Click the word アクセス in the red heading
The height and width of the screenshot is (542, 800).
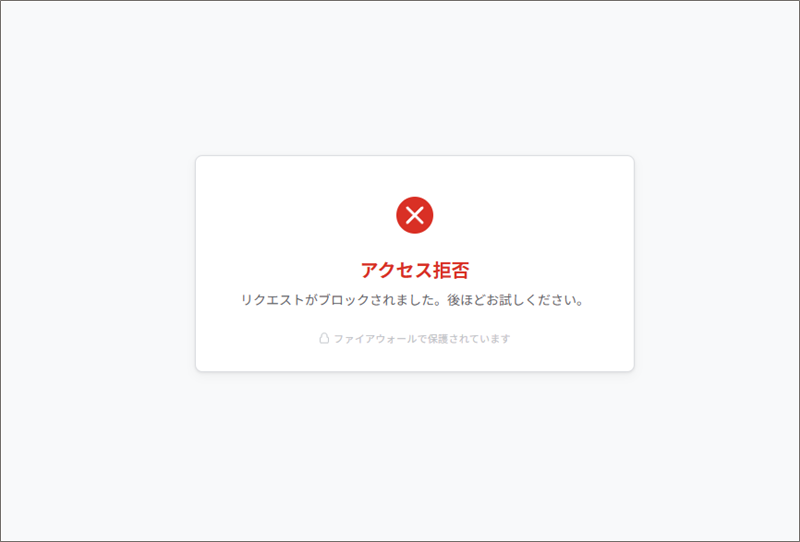click(x=396, y=270)
